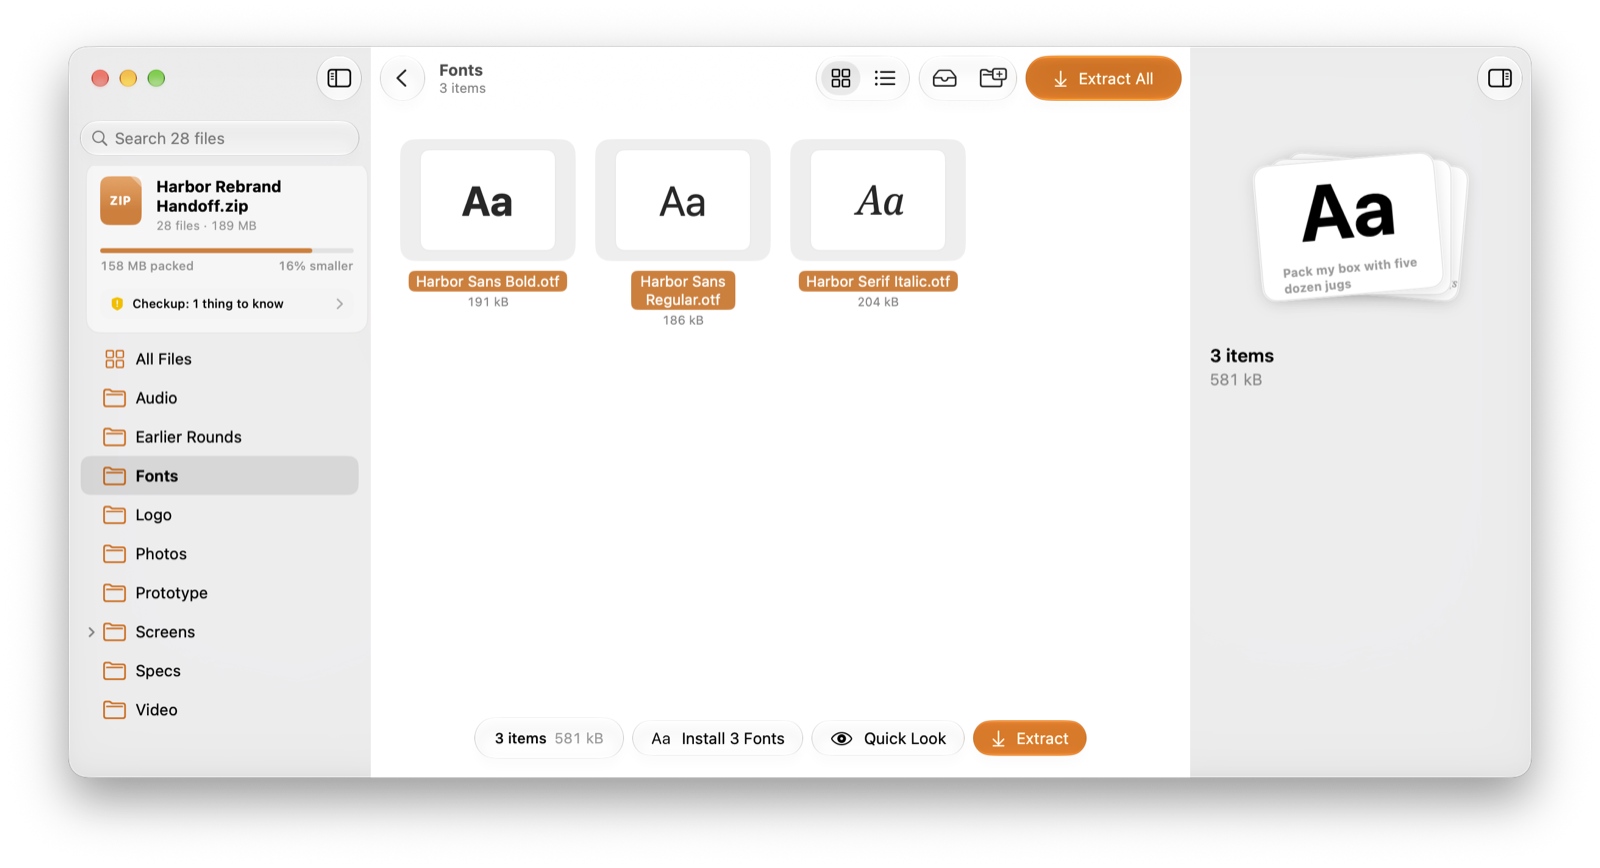Click the Search 28 files field
The height and width of the screenshot is (868, 1600).
click(219, 138)
